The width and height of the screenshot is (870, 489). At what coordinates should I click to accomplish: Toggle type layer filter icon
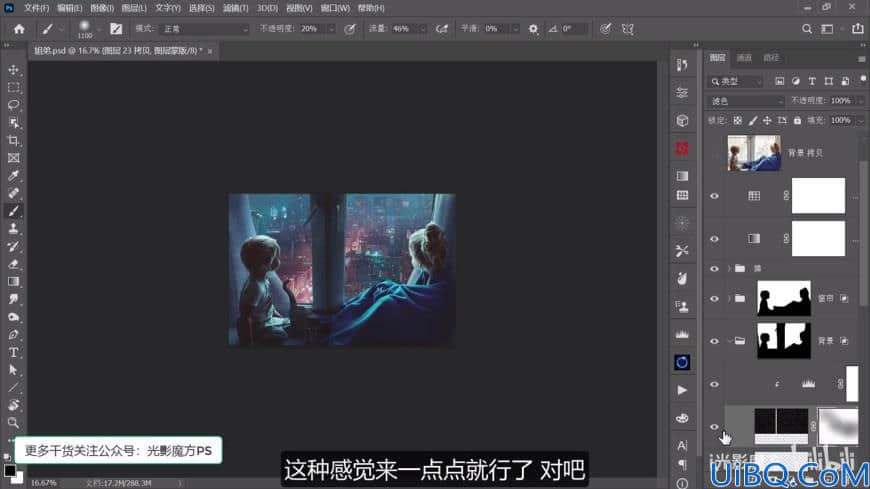pyautogui.click(x=812, y=81)
